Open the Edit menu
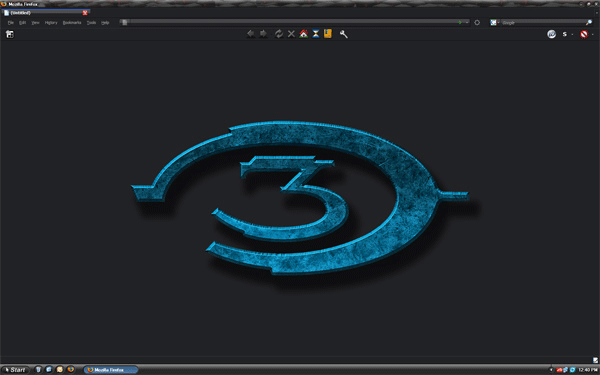600x375 pixels. [x=23, y=23]
